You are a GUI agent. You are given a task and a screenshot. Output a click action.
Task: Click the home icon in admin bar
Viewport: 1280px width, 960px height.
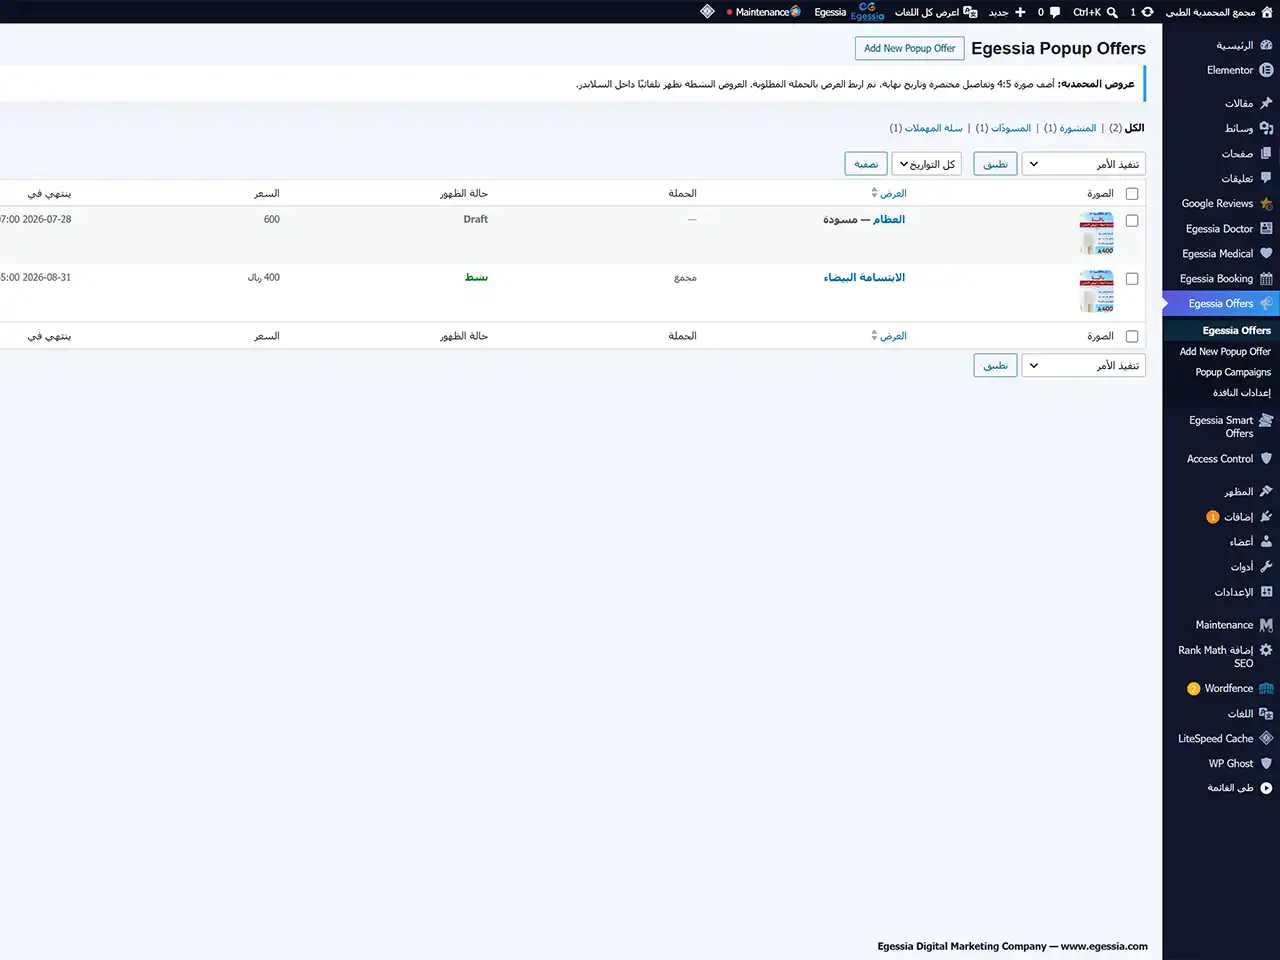click(x=1266, y=12)
